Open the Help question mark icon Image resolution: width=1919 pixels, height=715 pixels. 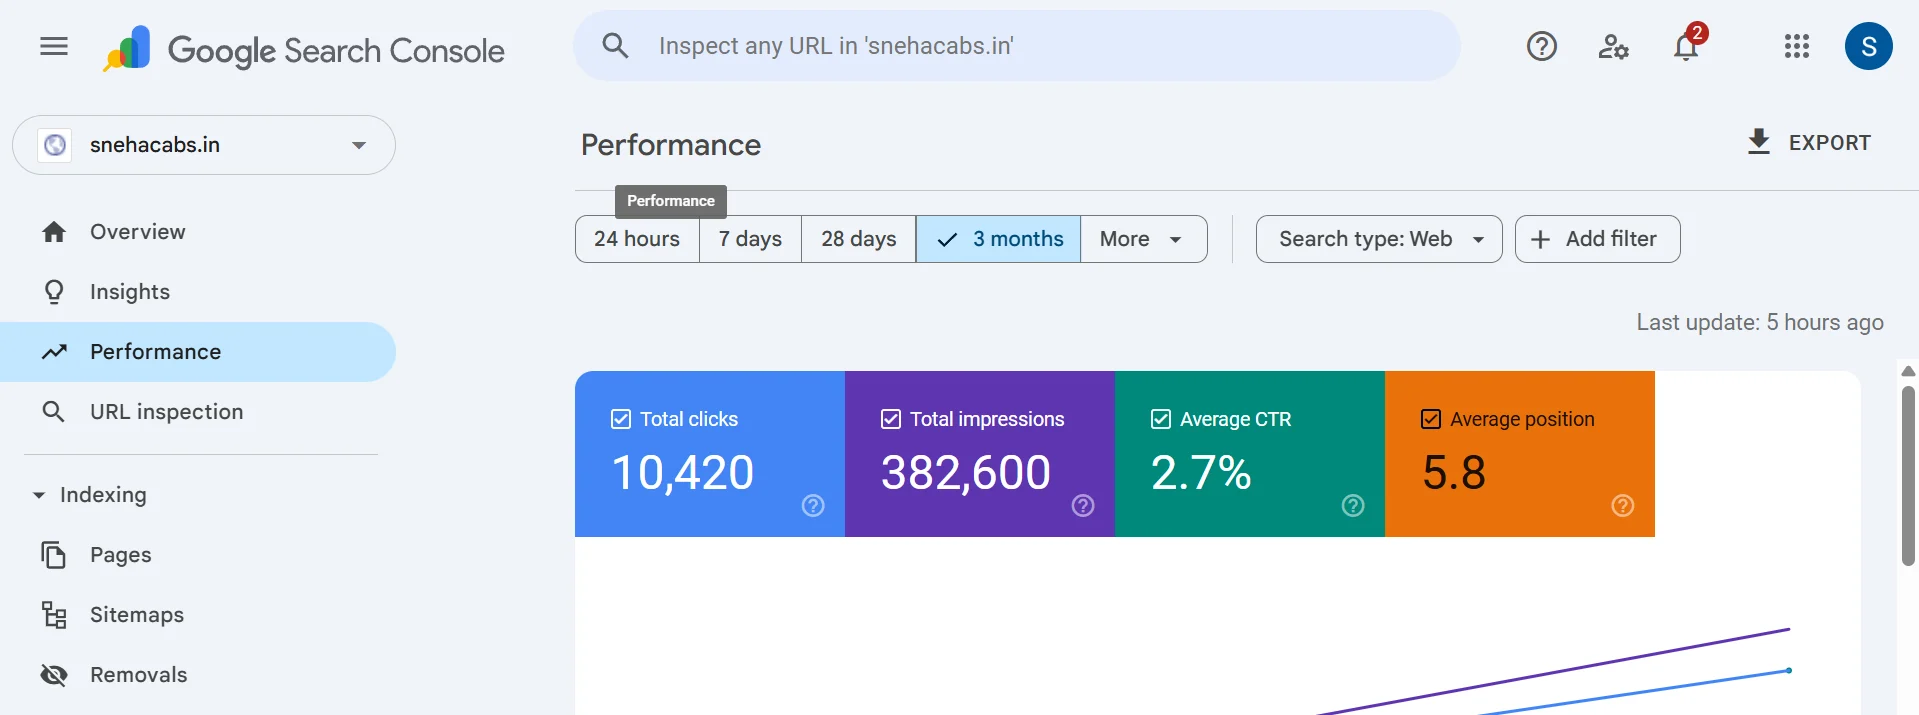[1541, 46]
